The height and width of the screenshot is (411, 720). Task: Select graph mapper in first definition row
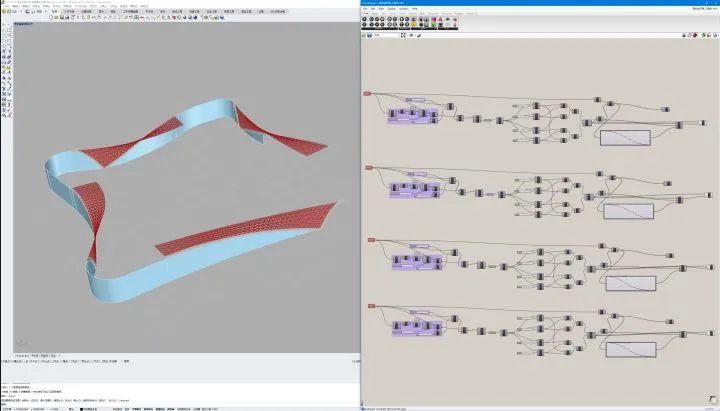pyautogui.click(x=625, y=138)
